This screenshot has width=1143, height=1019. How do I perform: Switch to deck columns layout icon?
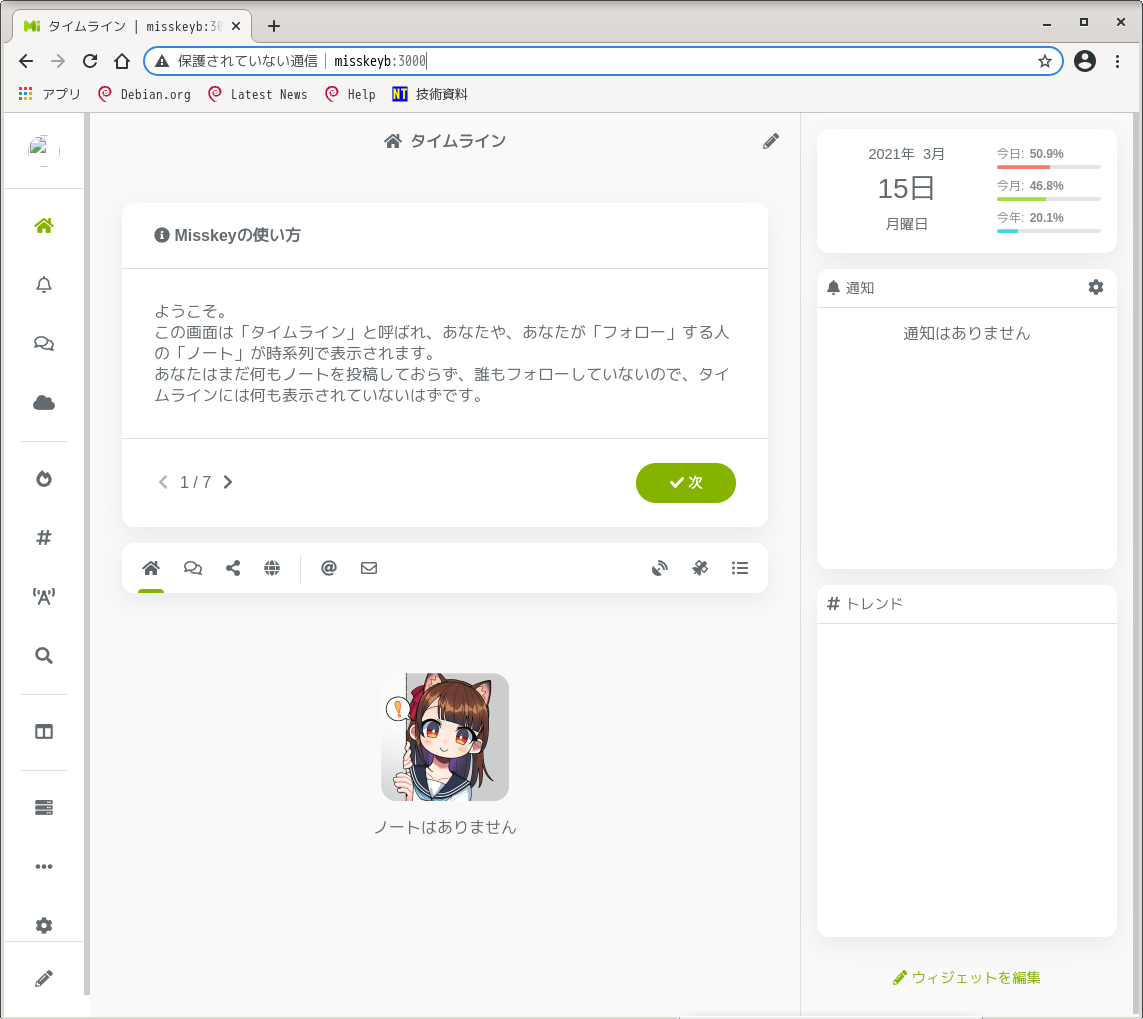click(x=44, y=732)
